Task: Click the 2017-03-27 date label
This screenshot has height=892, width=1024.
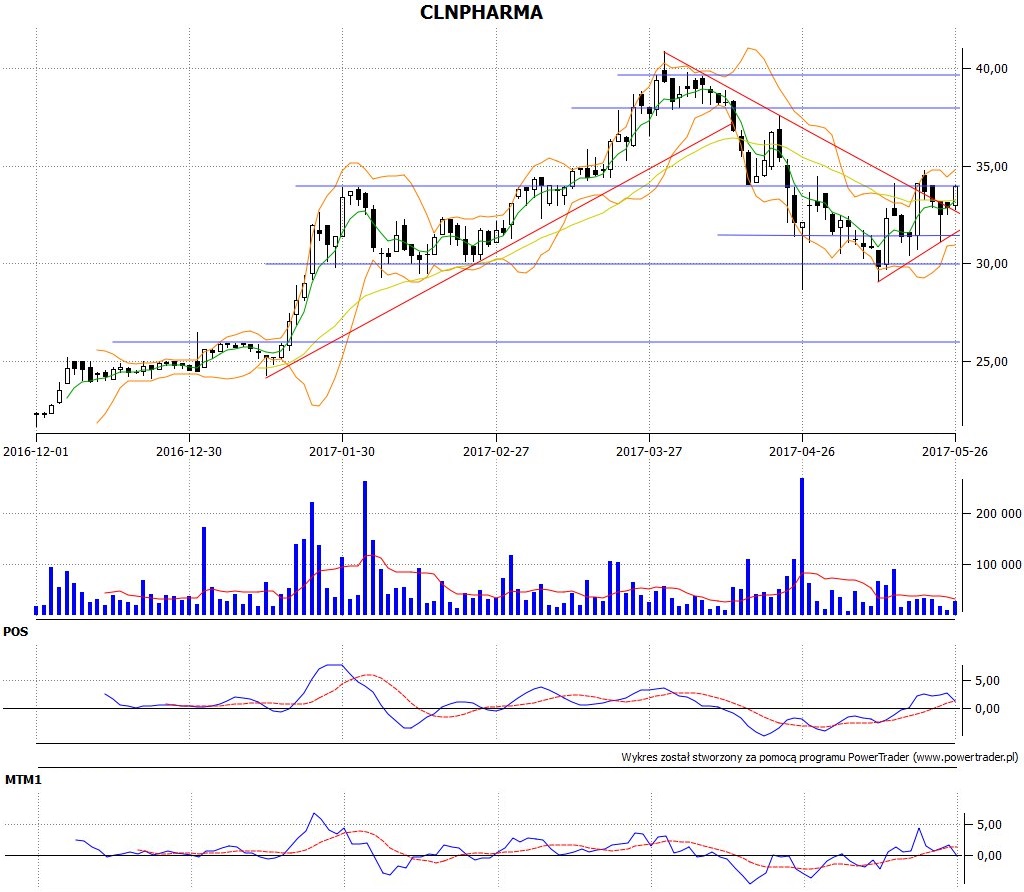Action: coord(649,451)
